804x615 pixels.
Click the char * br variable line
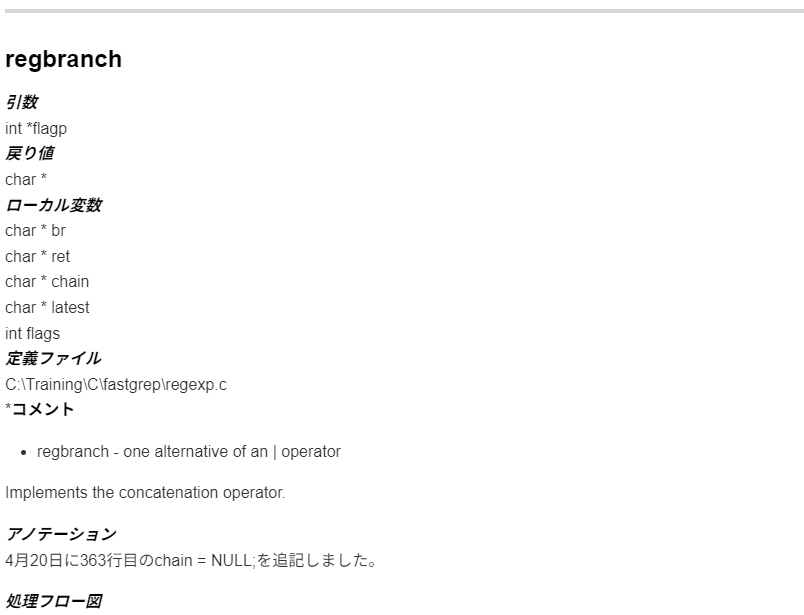(35, 231)
